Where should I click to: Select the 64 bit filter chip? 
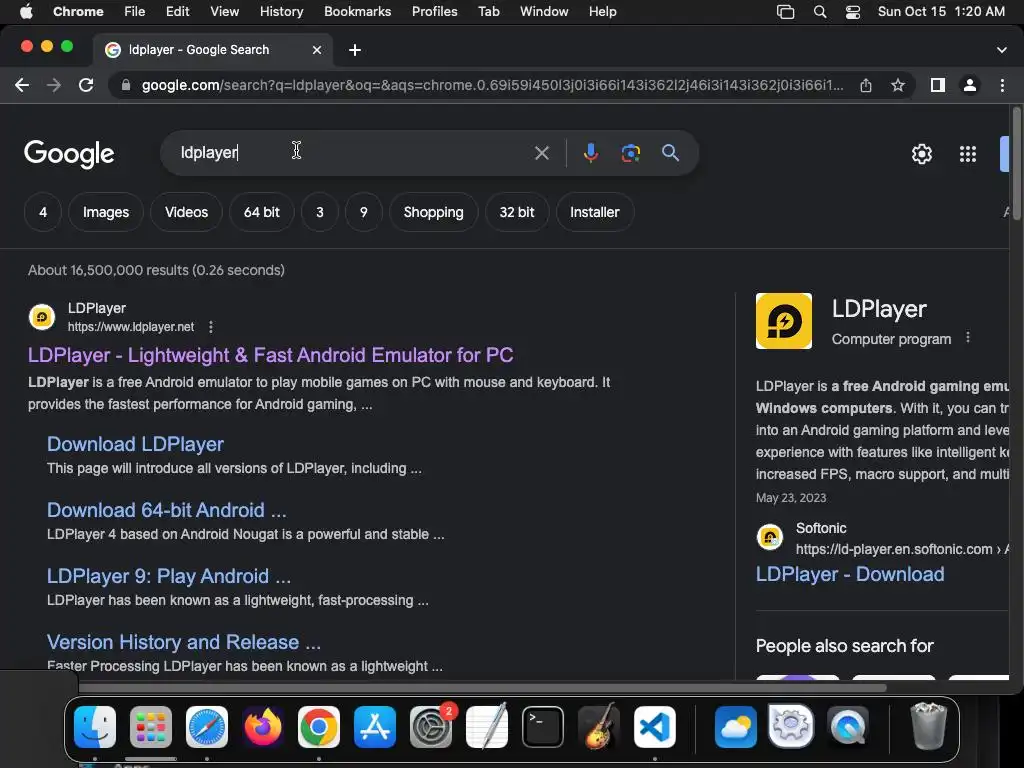point(261,212)
